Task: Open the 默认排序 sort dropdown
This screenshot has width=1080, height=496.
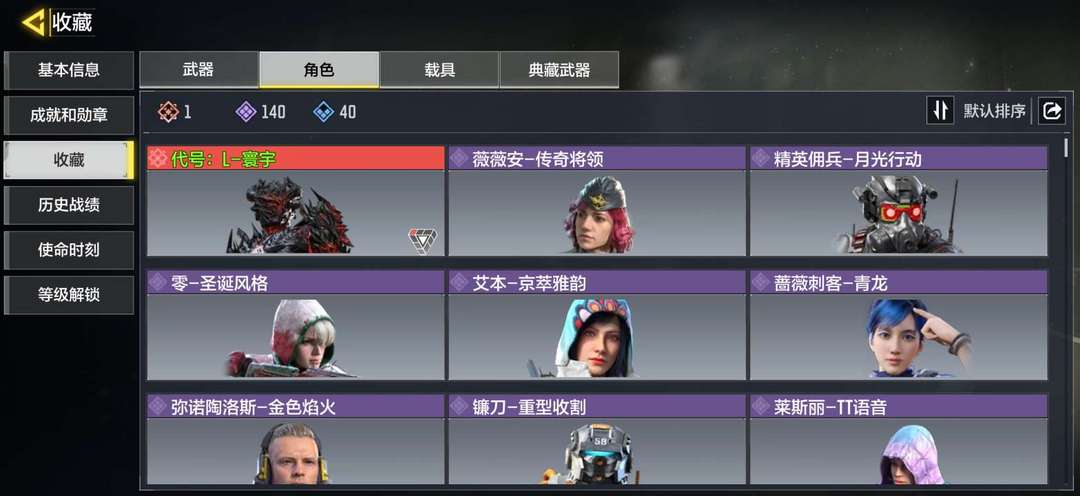Action: pyautogui.click(x=994, y=111)
